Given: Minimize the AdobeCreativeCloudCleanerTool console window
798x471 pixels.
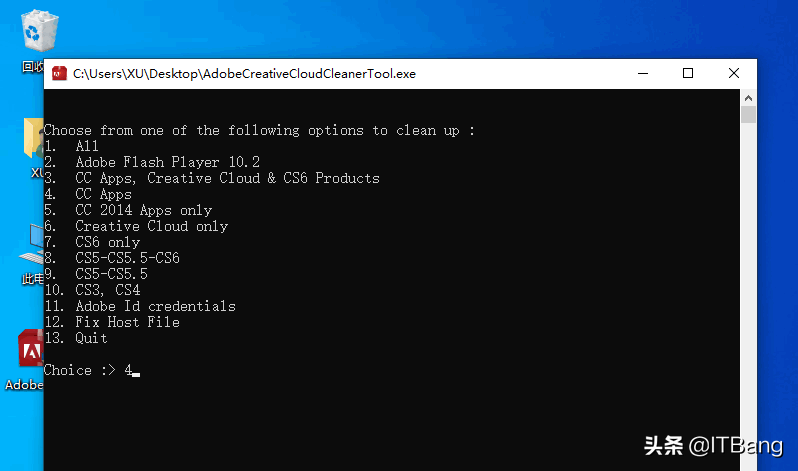Looking at the screenshot, I should pyautogui.click(x=643, y=74).
